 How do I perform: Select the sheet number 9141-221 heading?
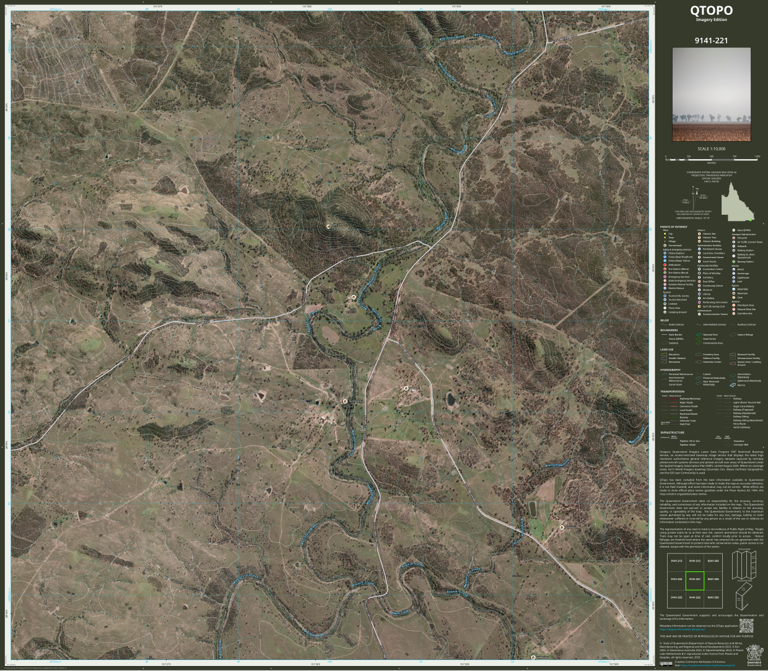point(711,41)
